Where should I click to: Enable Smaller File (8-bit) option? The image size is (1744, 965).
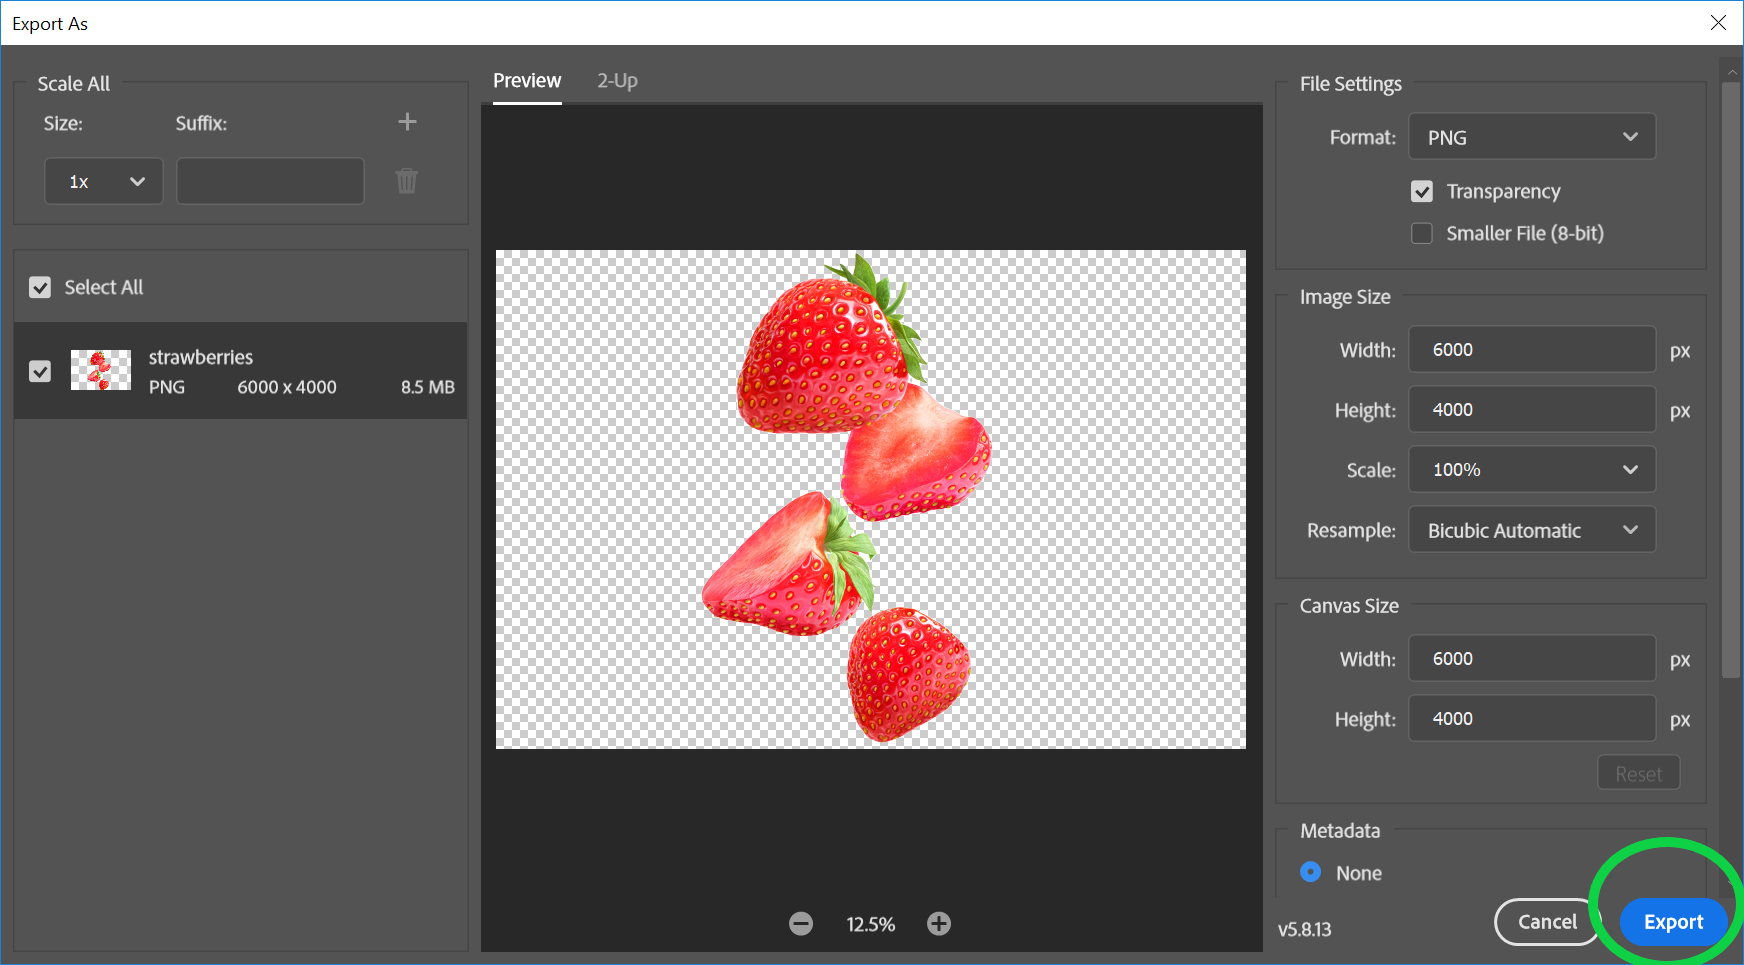[1422, 233]
